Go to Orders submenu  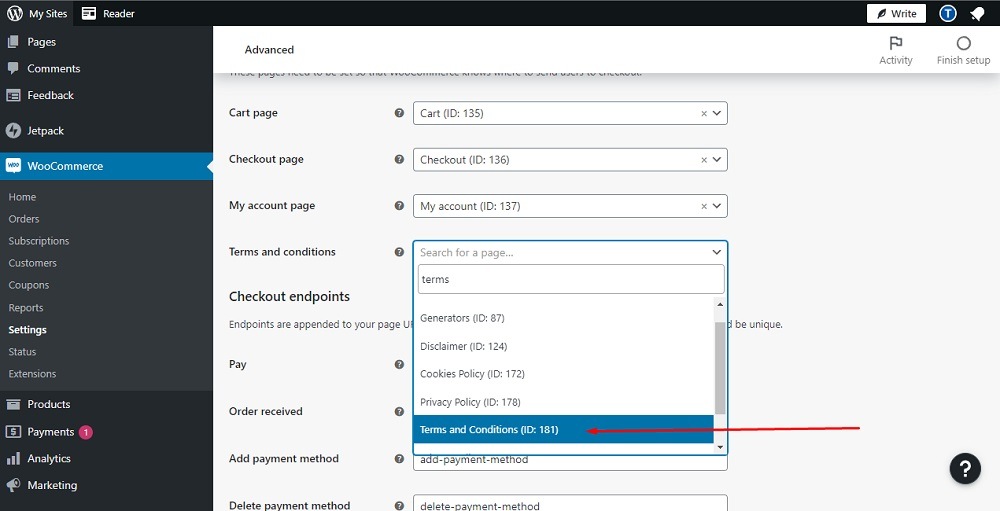(x=24, y=219)
